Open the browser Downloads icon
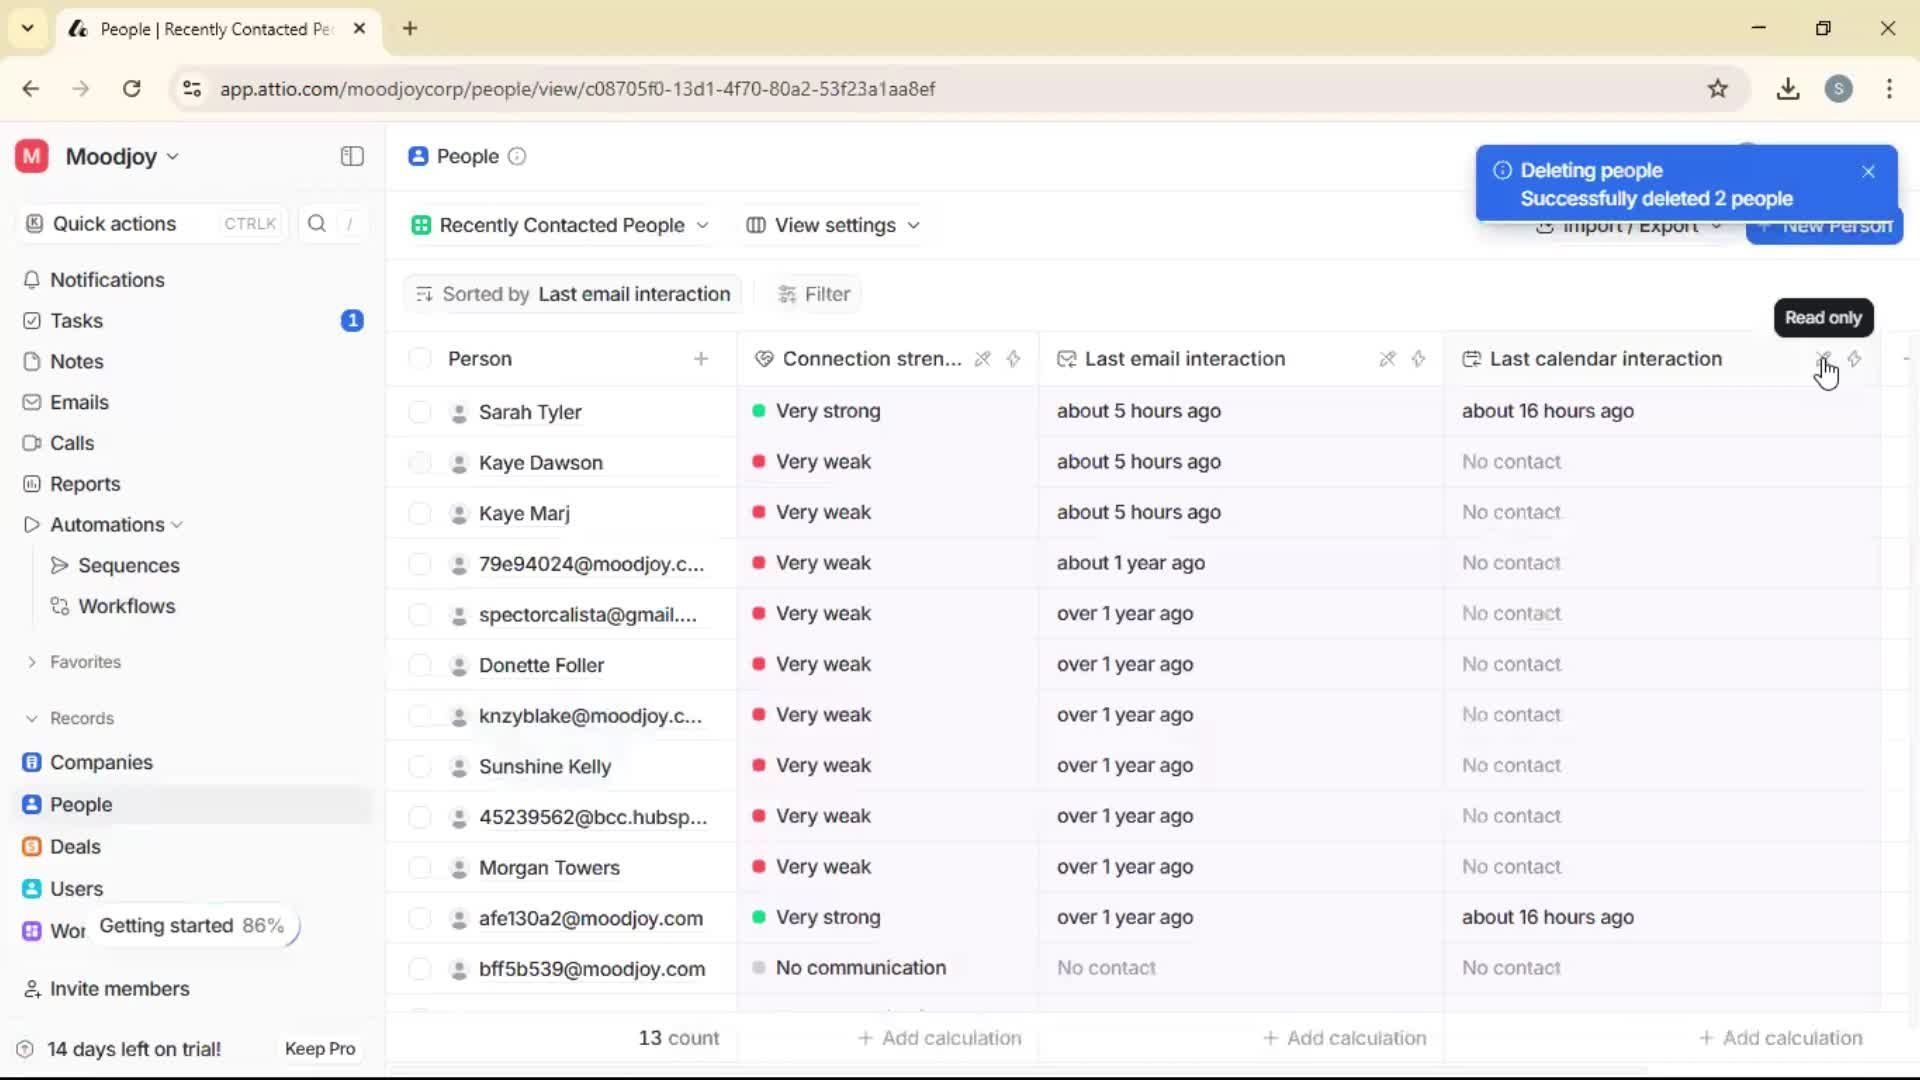The width and height of the screenshot is (1920, 1080). point(1787,88)
